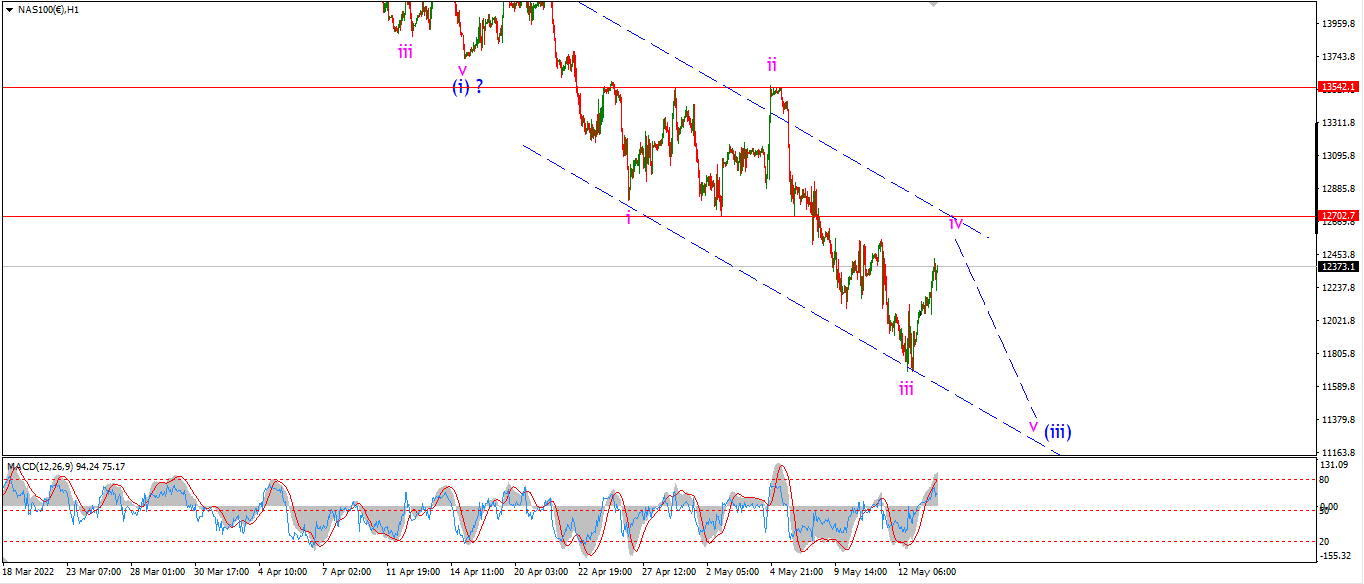Click the NAS100(€),H1 chart title

50,9
